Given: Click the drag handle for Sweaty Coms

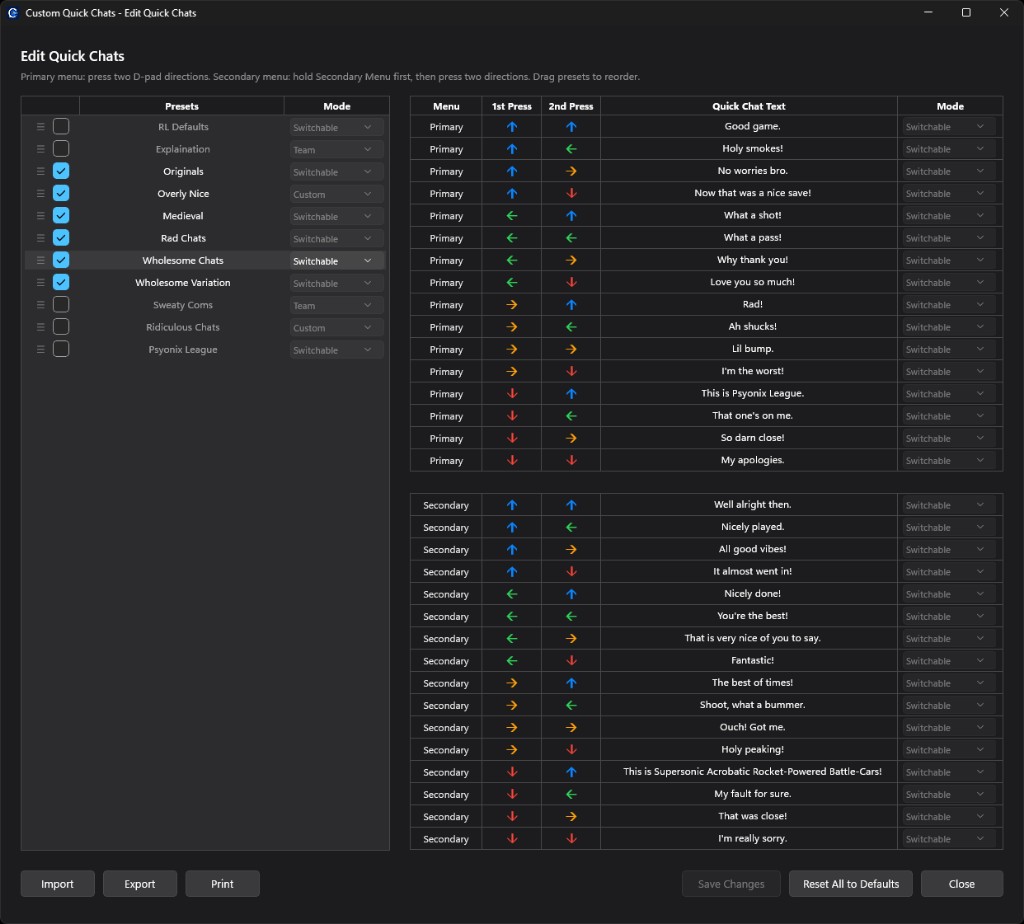Looking at the screenshot, I should point(40,305).
